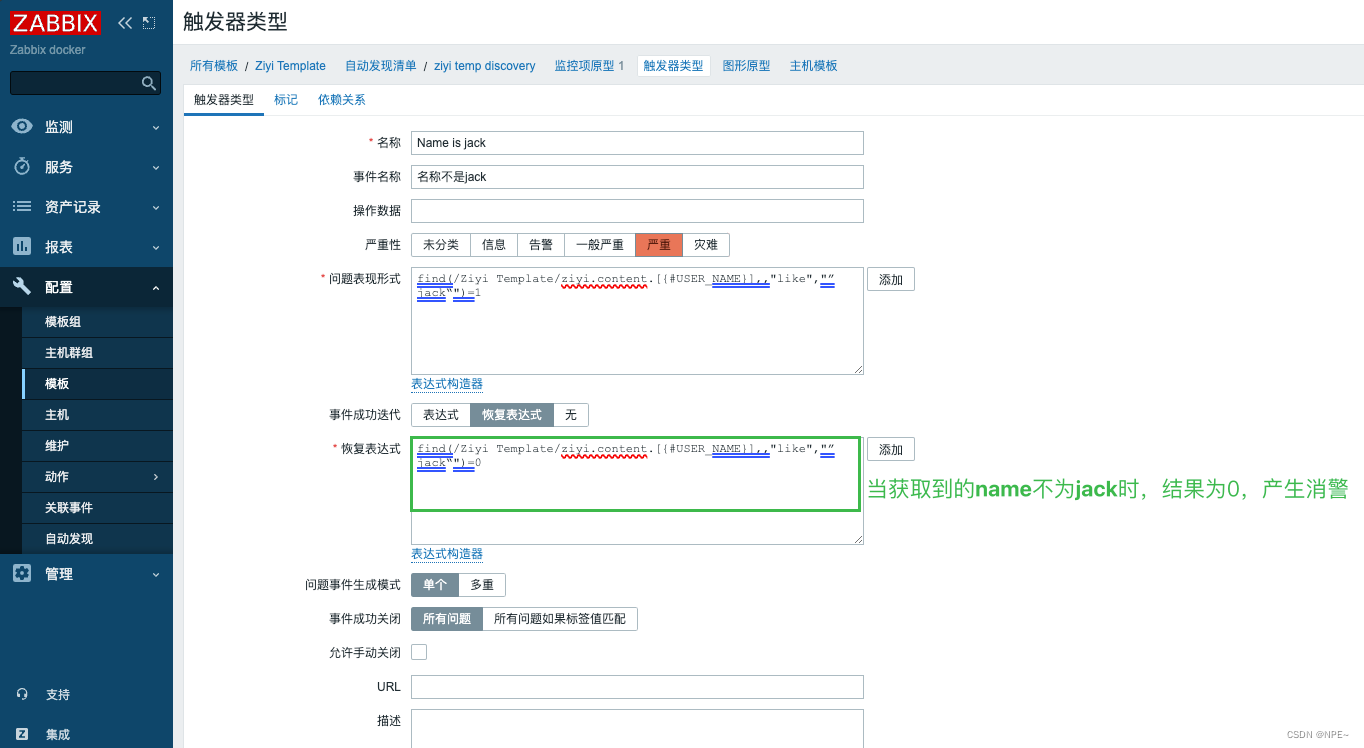Click the headset icon for 支持
Screen dimensions: 1364x748
tap(22, 694)
